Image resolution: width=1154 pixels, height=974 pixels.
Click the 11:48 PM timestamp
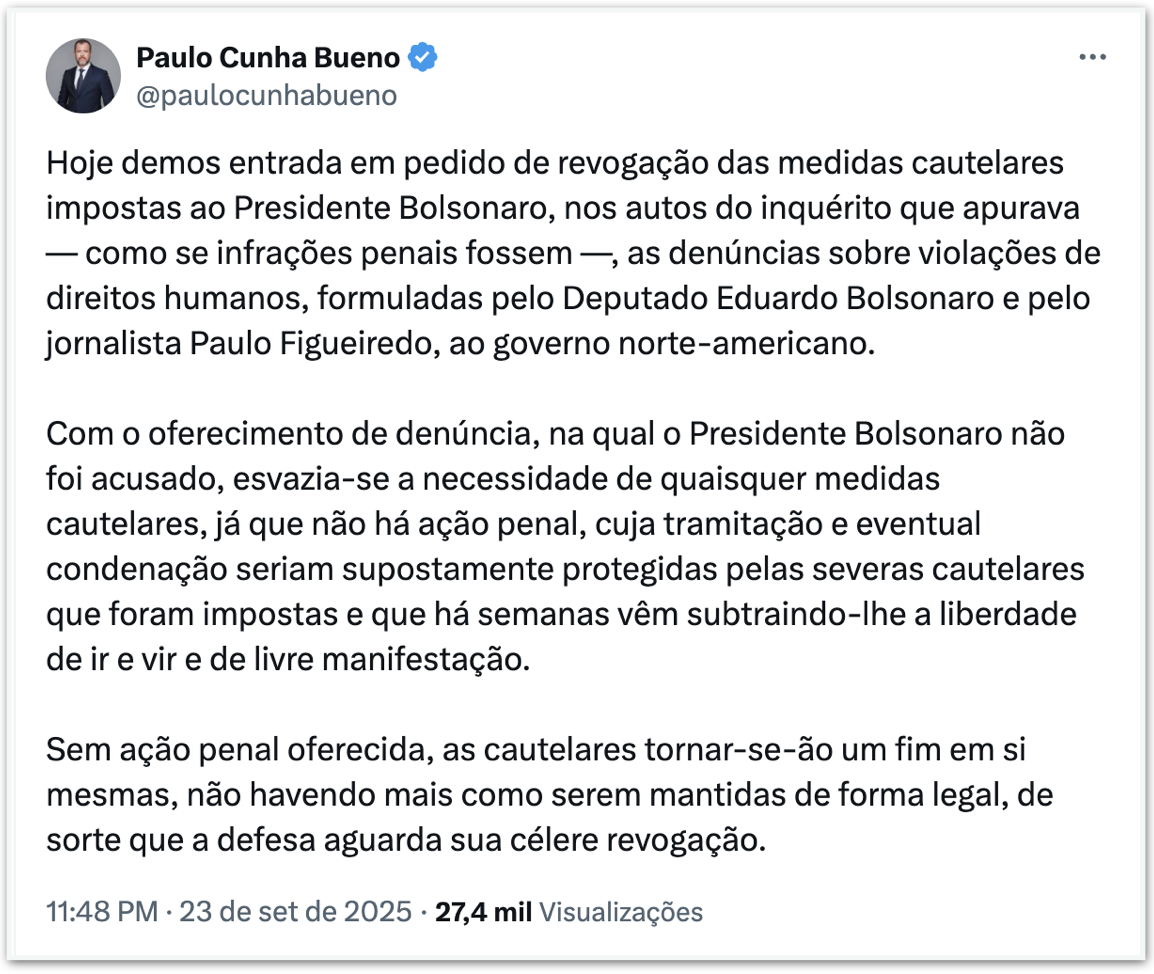(x=101, y=912)
